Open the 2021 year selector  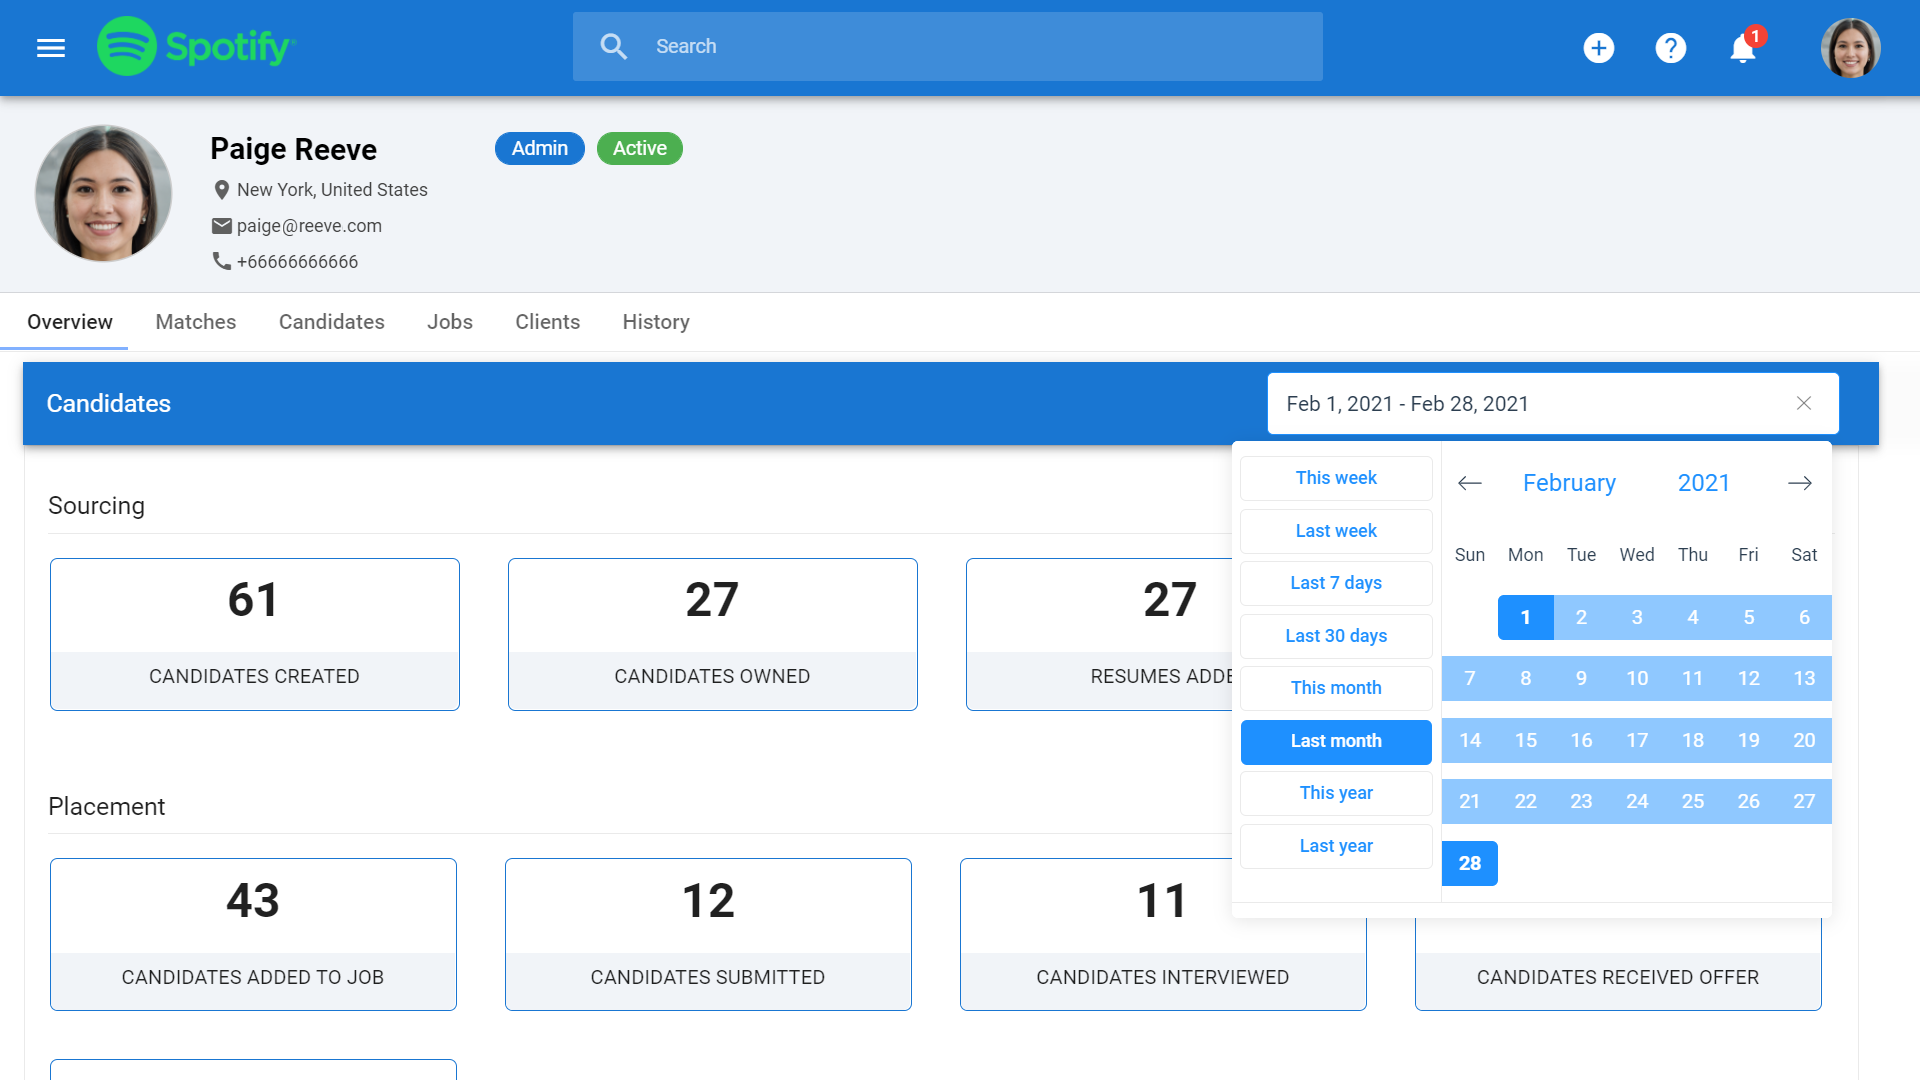click(x=1703, y=483)
